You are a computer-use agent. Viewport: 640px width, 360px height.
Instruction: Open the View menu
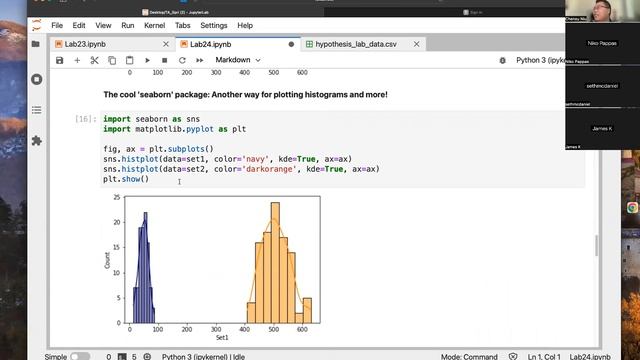pyautogui.click(x=103, y=25)
